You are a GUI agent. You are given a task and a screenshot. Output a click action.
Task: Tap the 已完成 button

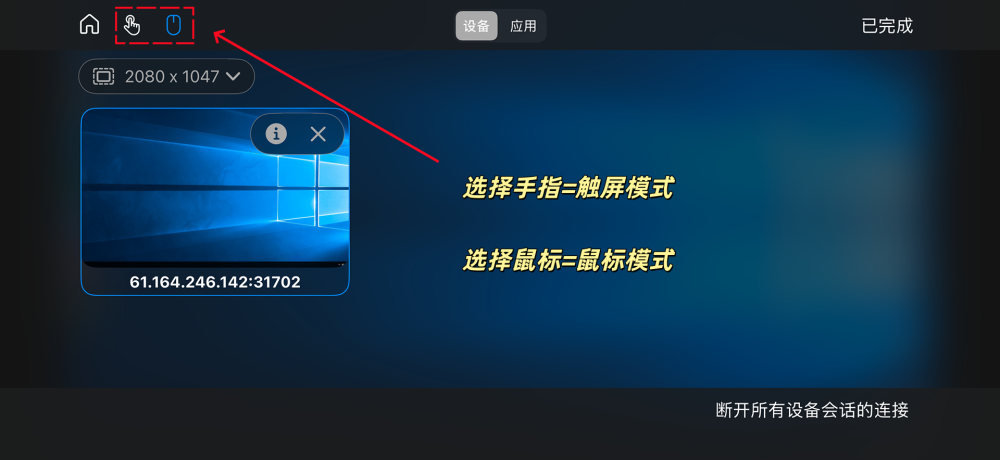(x=887, y=26)
